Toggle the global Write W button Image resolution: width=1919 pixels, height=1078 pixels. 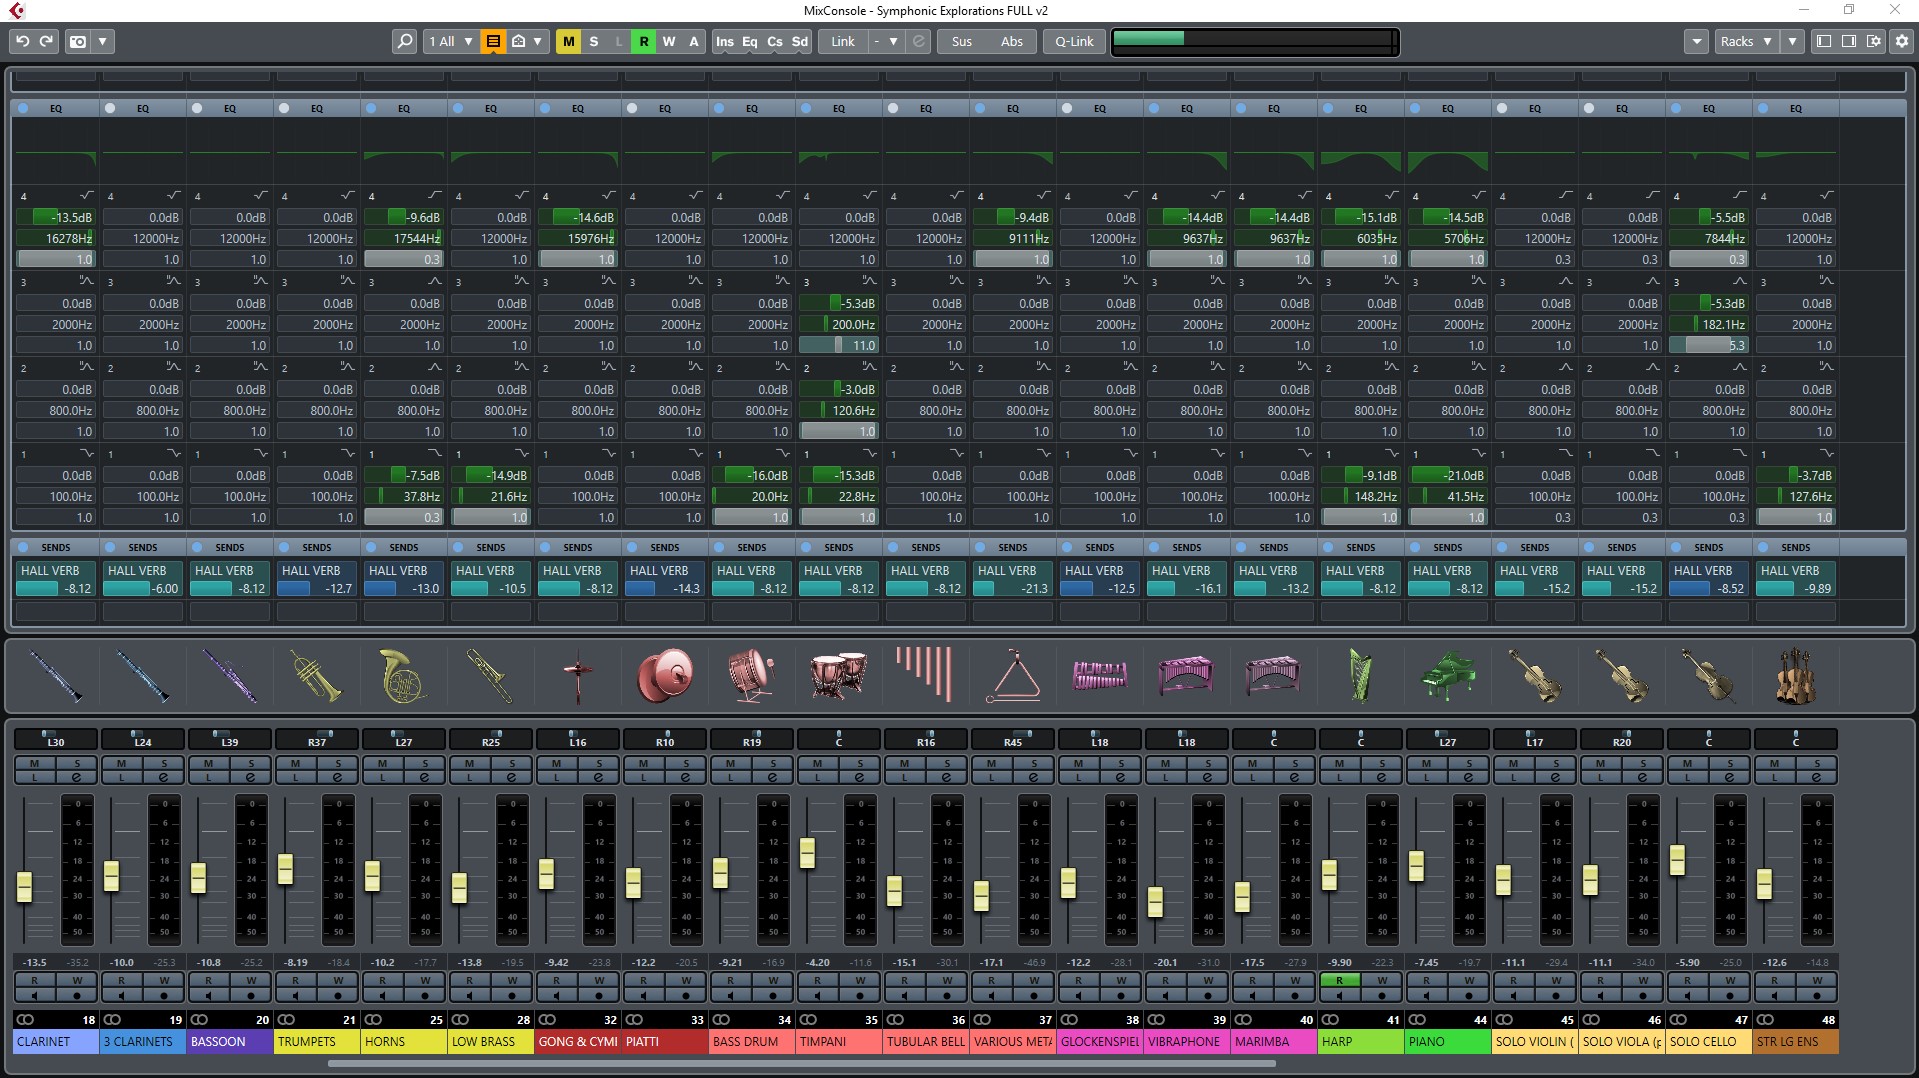(668, 41)
